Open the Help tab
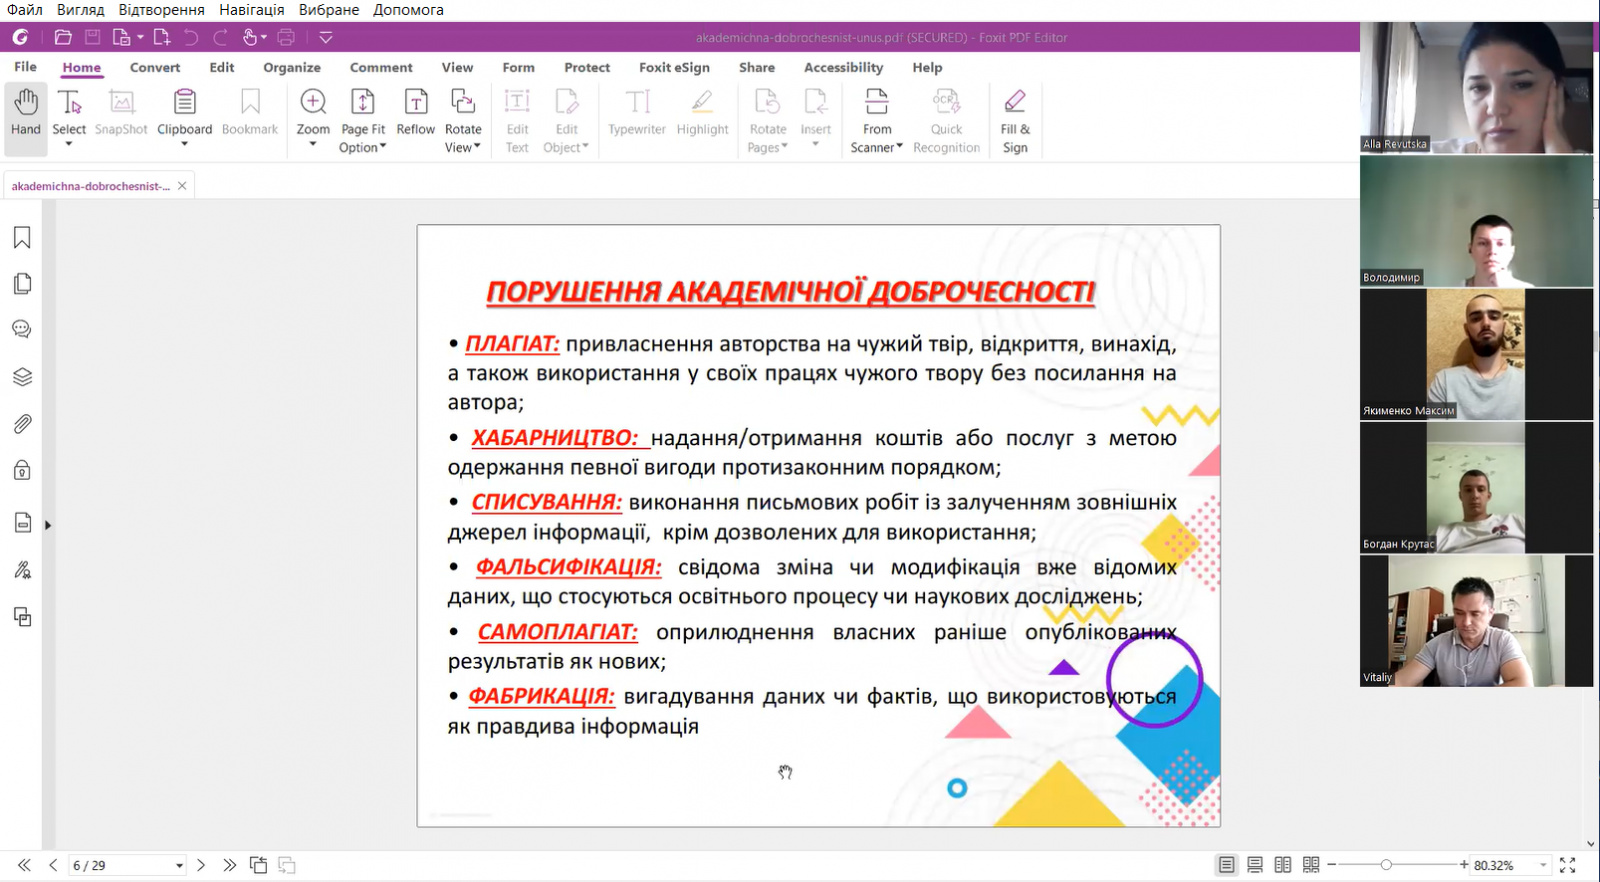 [x=927, y=67]
